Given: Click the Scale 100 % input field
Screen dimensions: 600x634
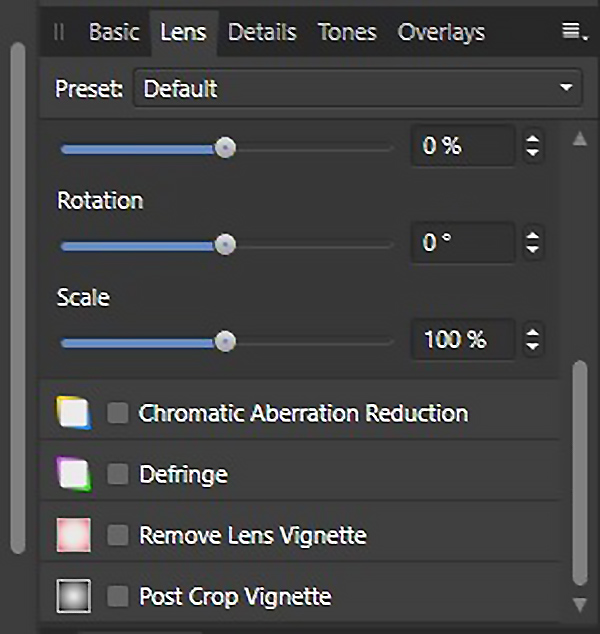Looking at the screenshot, I should [x=462, y=340].
